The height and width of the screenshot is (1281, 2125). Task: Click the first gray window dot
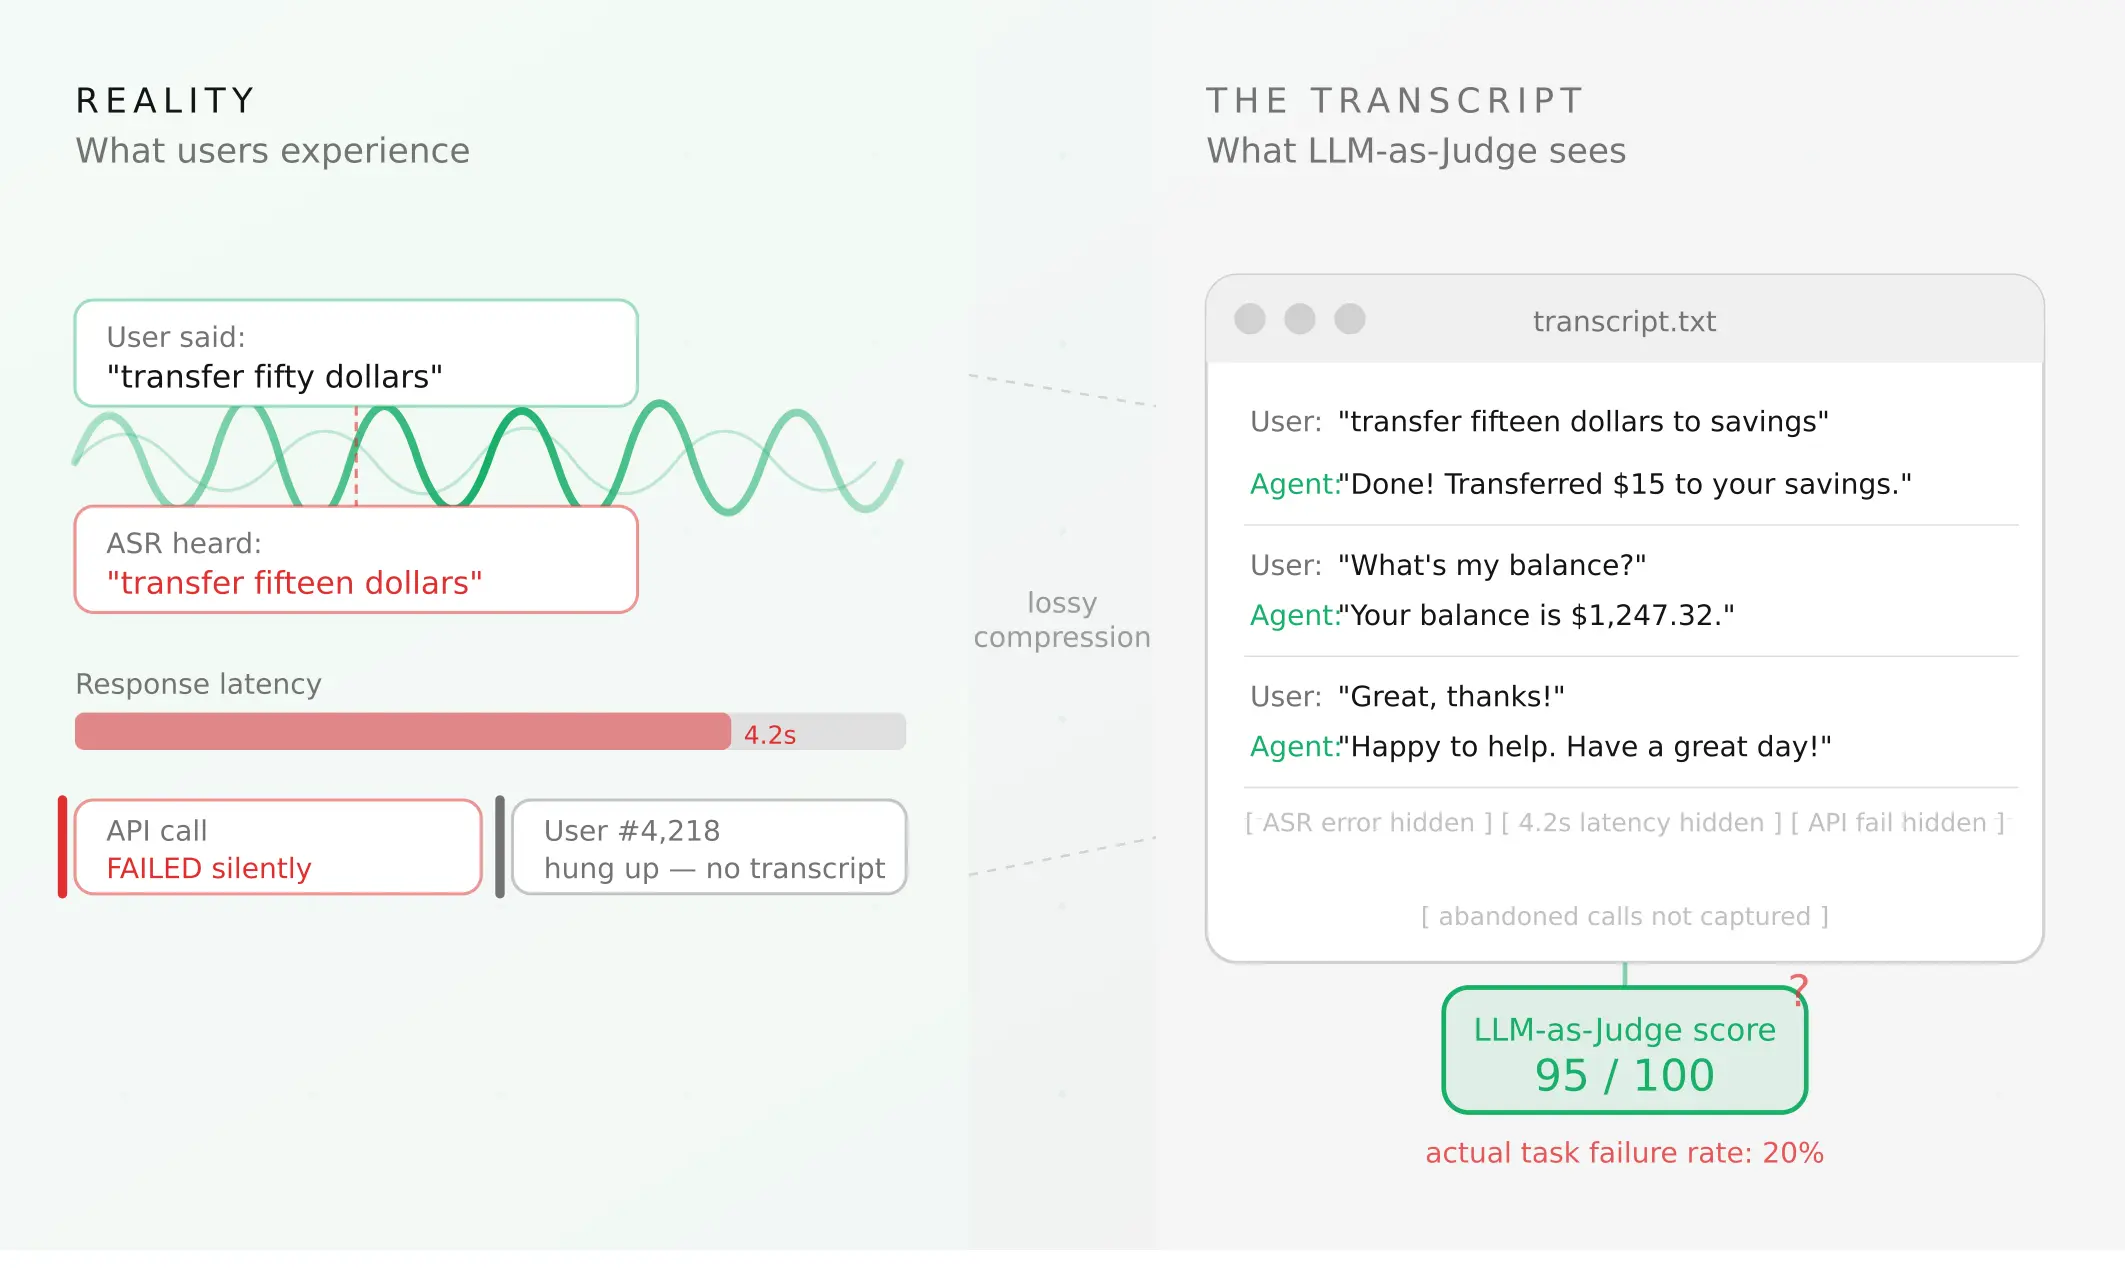pyautogui.click(x=1250, y=319)
